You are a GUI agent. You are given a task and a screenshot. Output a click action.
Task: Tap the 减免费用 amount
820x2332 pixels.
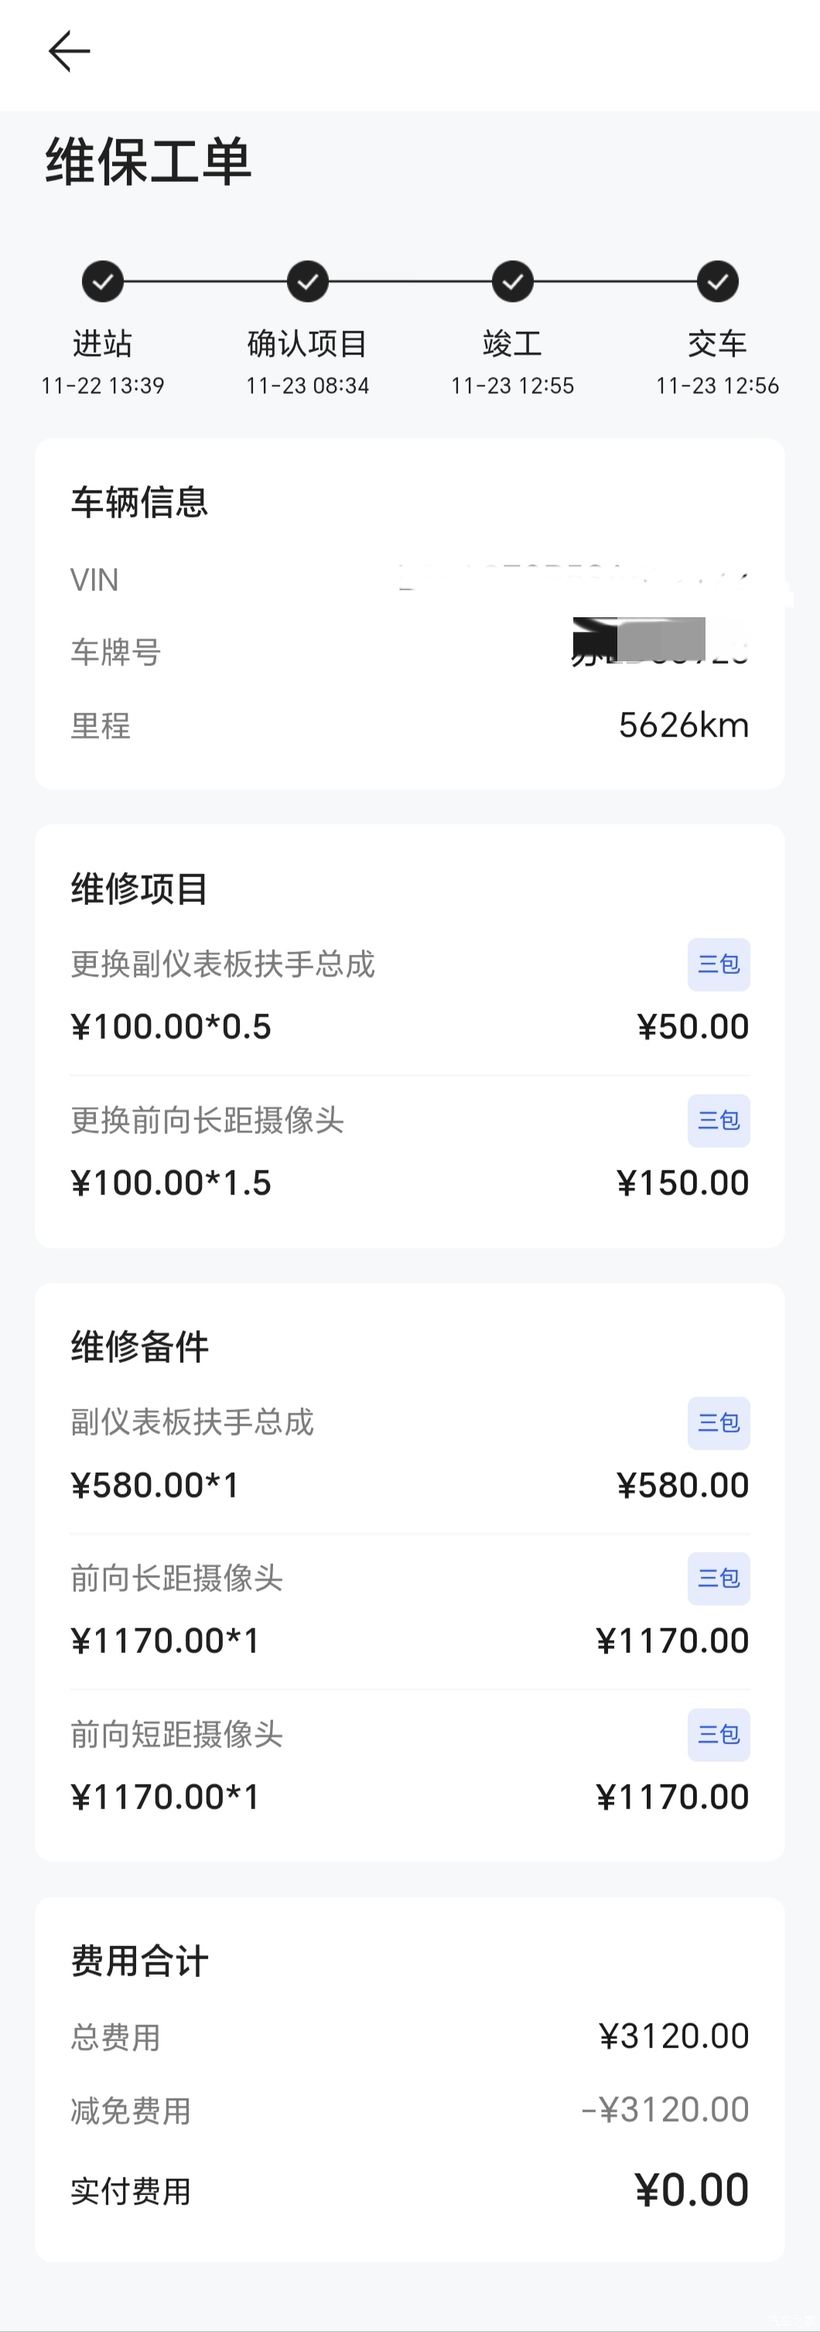tap(665, 2110)
